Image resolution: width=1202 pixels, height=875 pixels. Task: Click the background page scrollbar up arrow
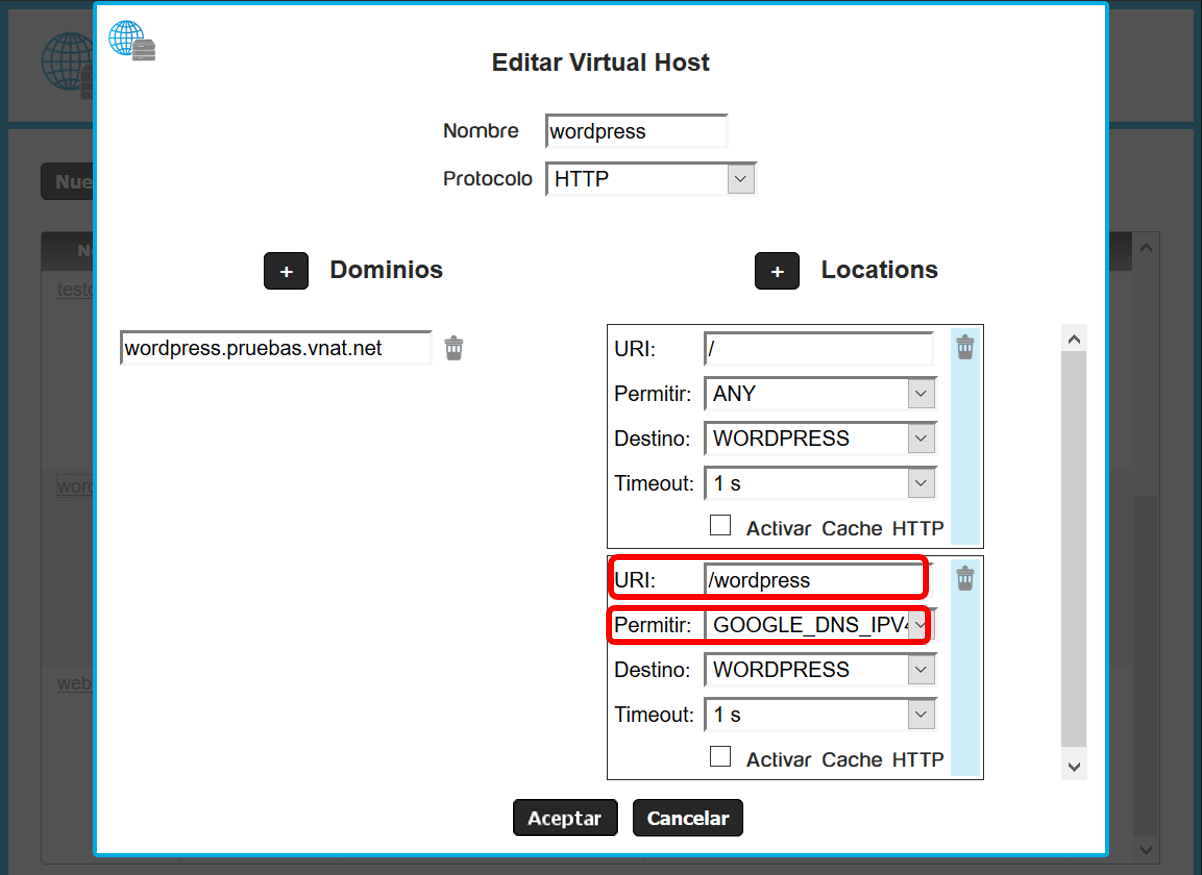click(x=1147, y=246)
